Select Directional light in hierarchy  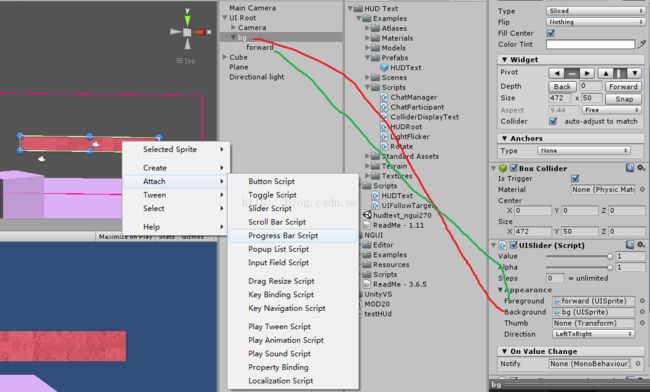coord(257,77)
